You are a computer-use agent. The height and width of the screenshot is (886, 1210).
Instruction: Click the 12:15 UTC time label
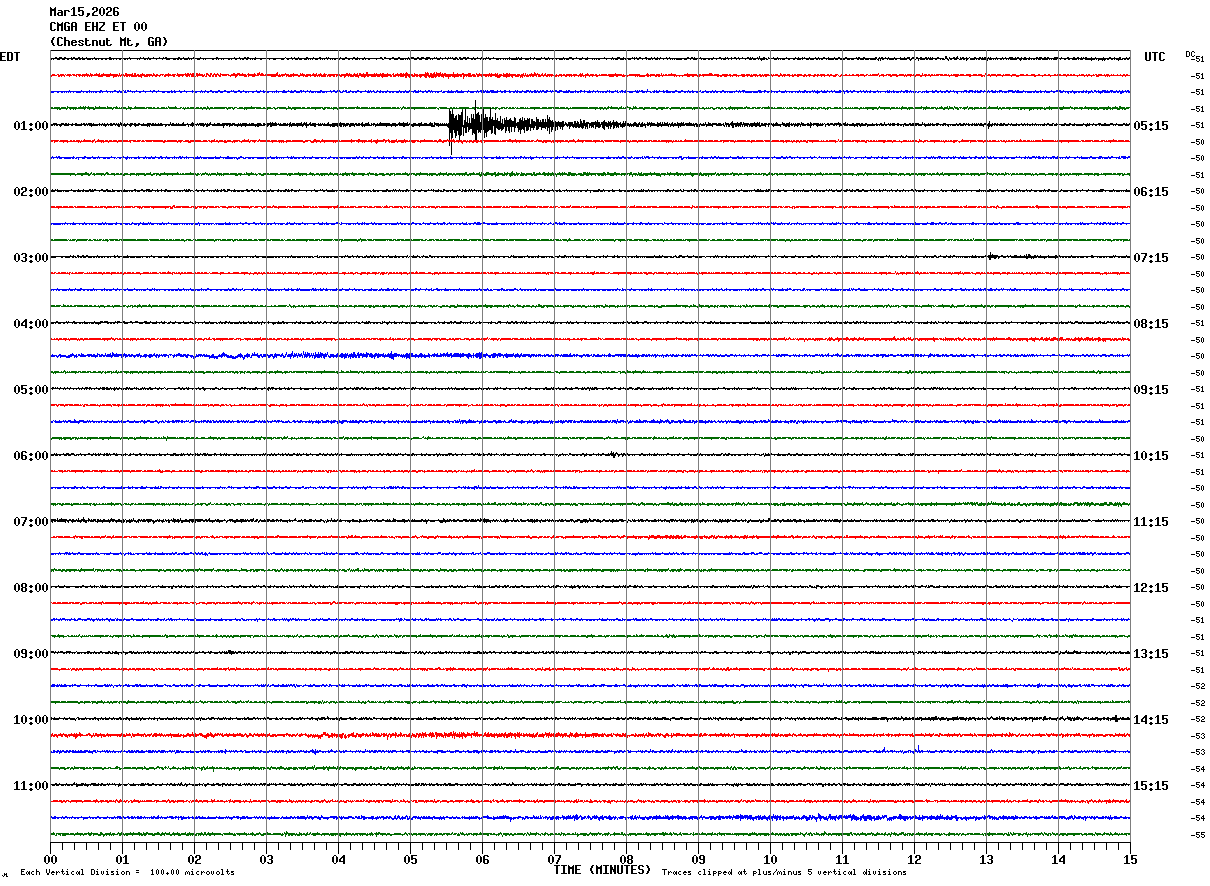[1150, 588]
